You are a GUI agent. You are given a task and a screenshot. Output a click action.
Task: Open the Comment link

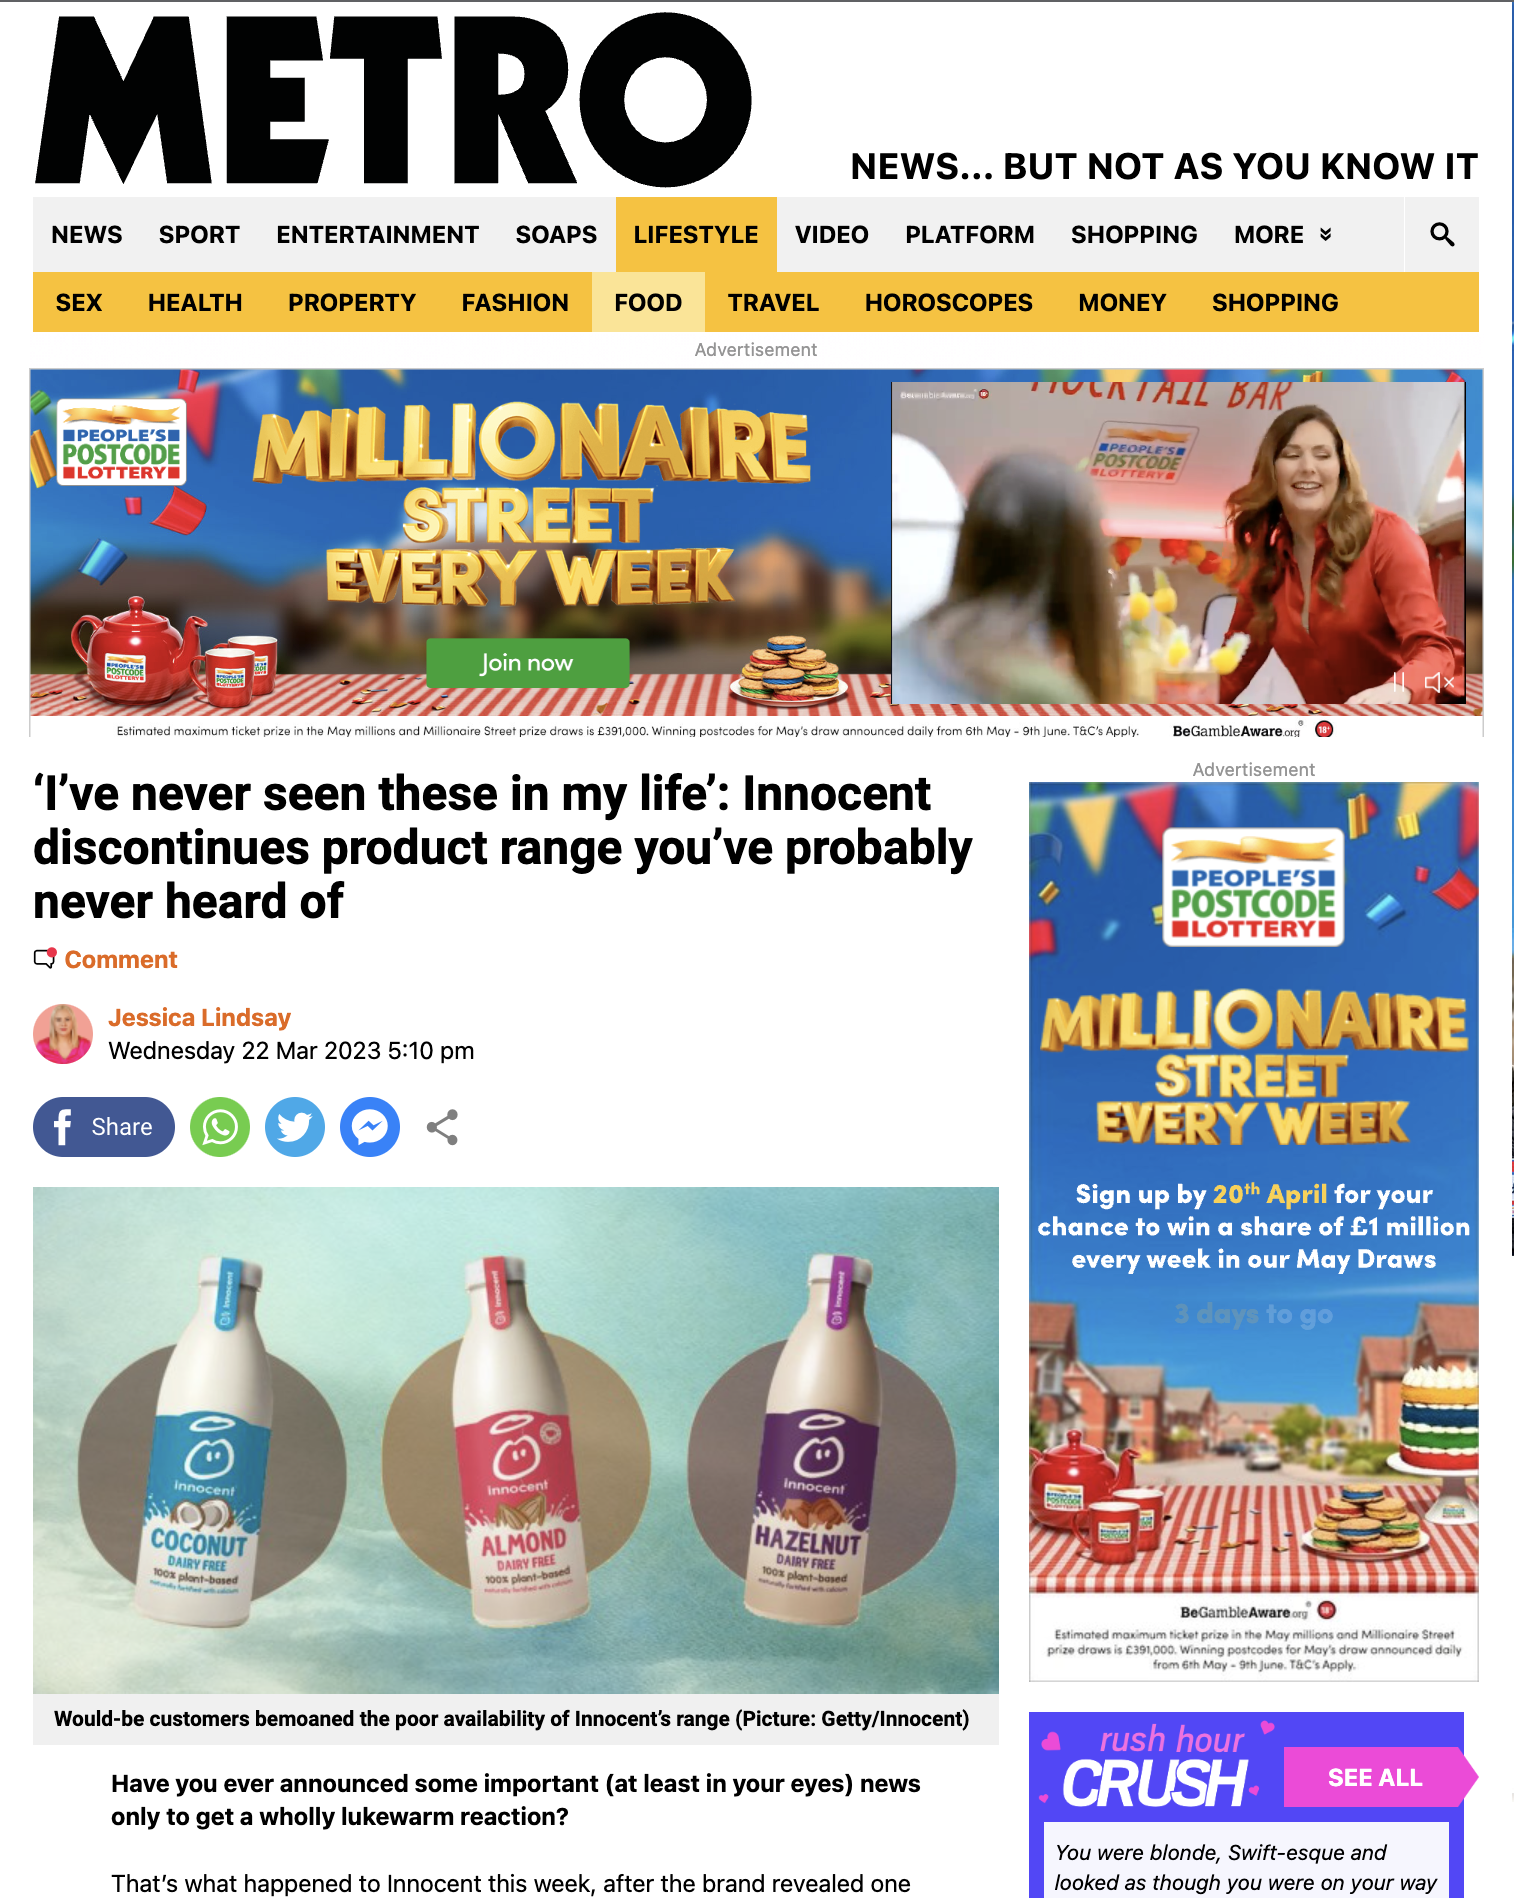[121, 959]
